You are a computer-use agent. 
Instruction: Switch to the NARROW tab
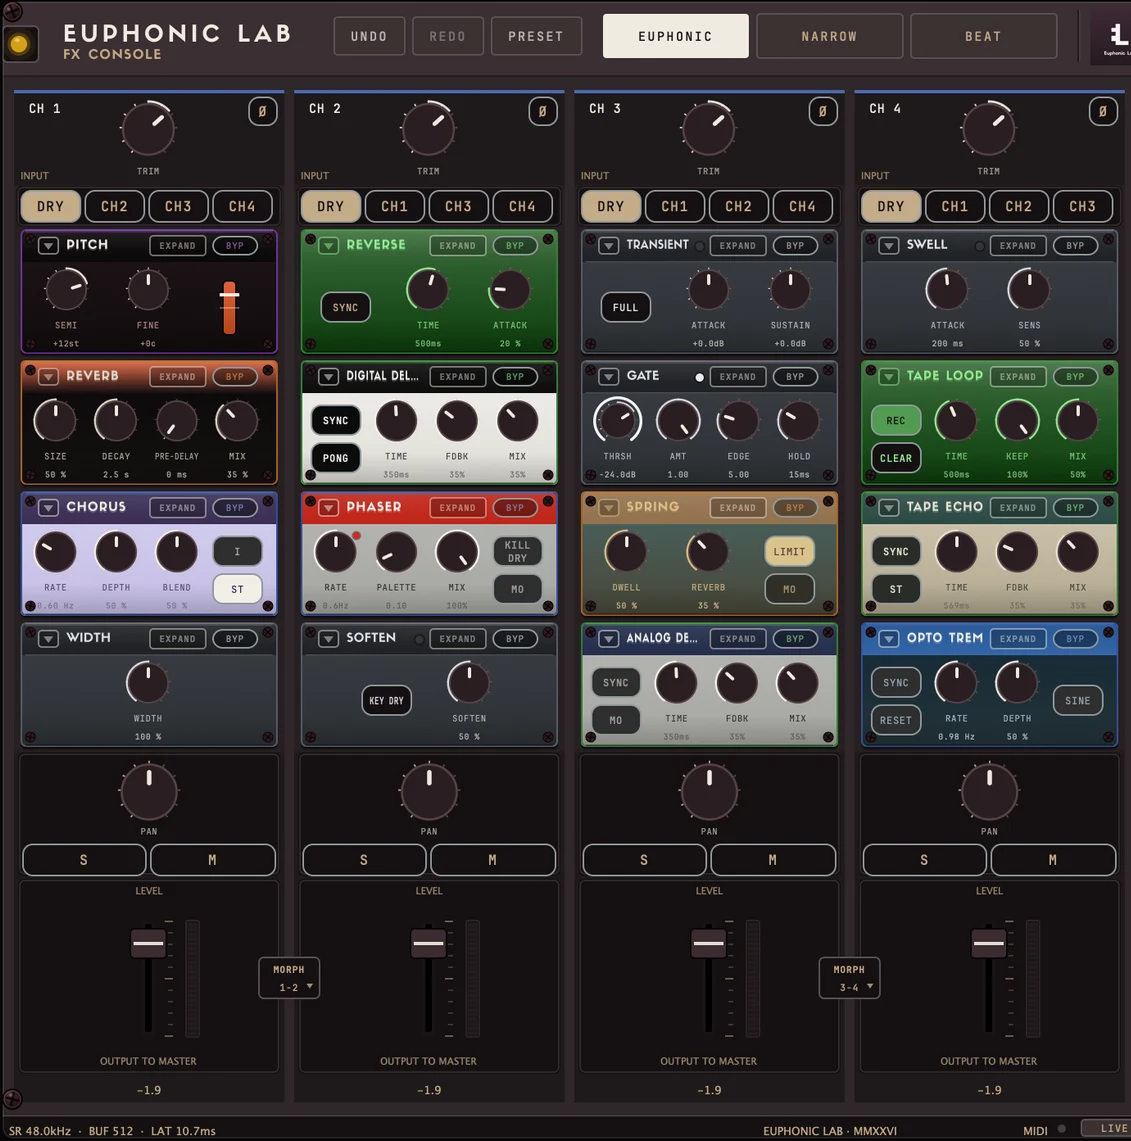830,36
